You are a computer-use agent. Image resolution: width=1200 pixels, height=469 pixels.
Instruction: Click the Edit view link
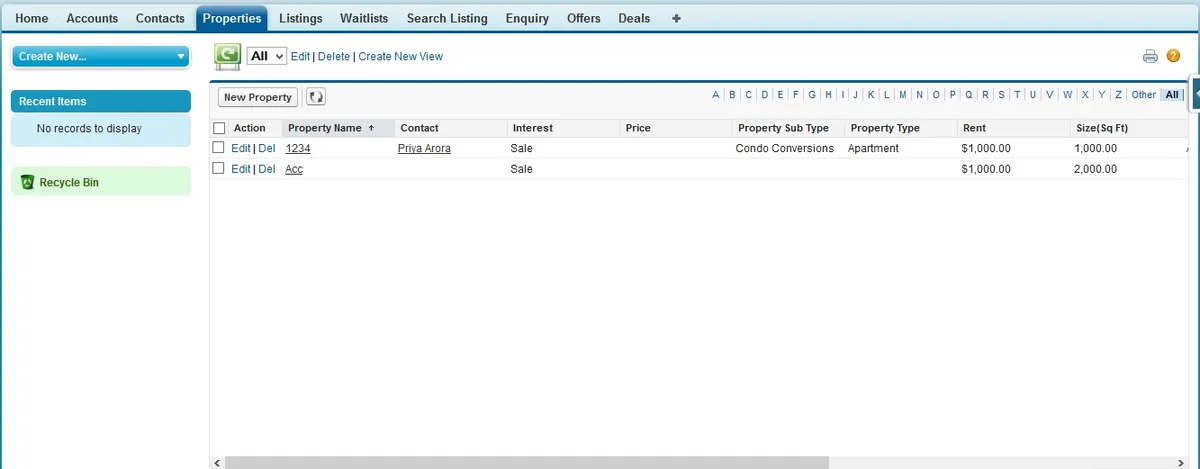pos(300,57)
